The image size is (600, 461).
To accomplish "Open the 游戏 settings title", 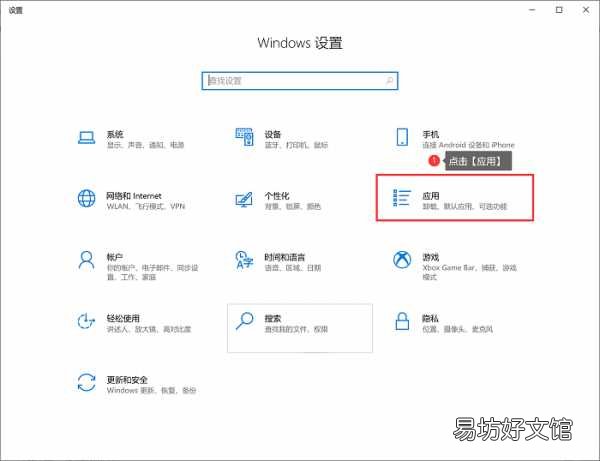I will 430,257.
